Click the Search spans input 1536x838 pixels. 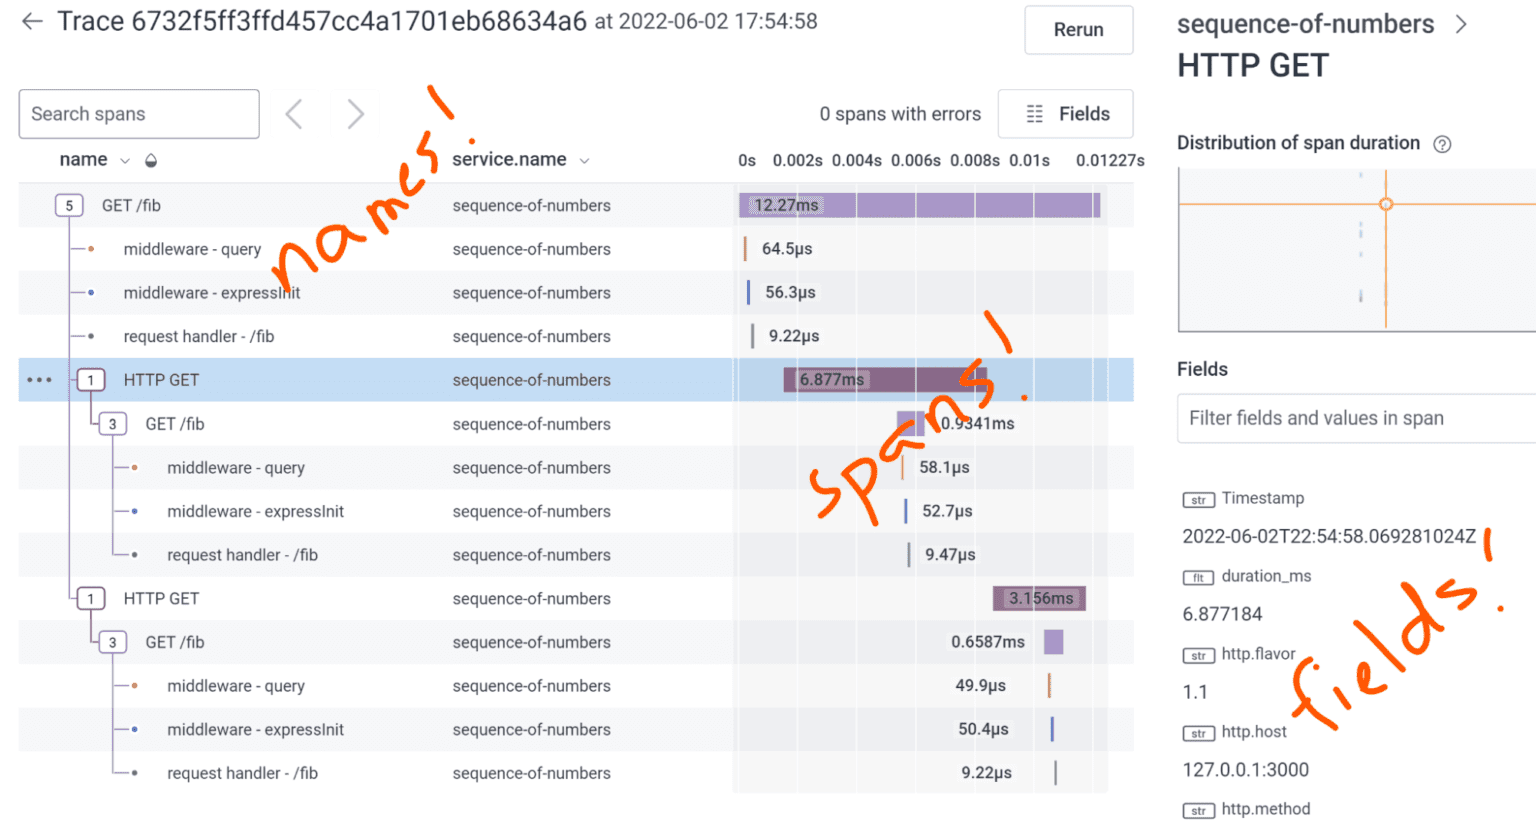click(x=139, y=114)
